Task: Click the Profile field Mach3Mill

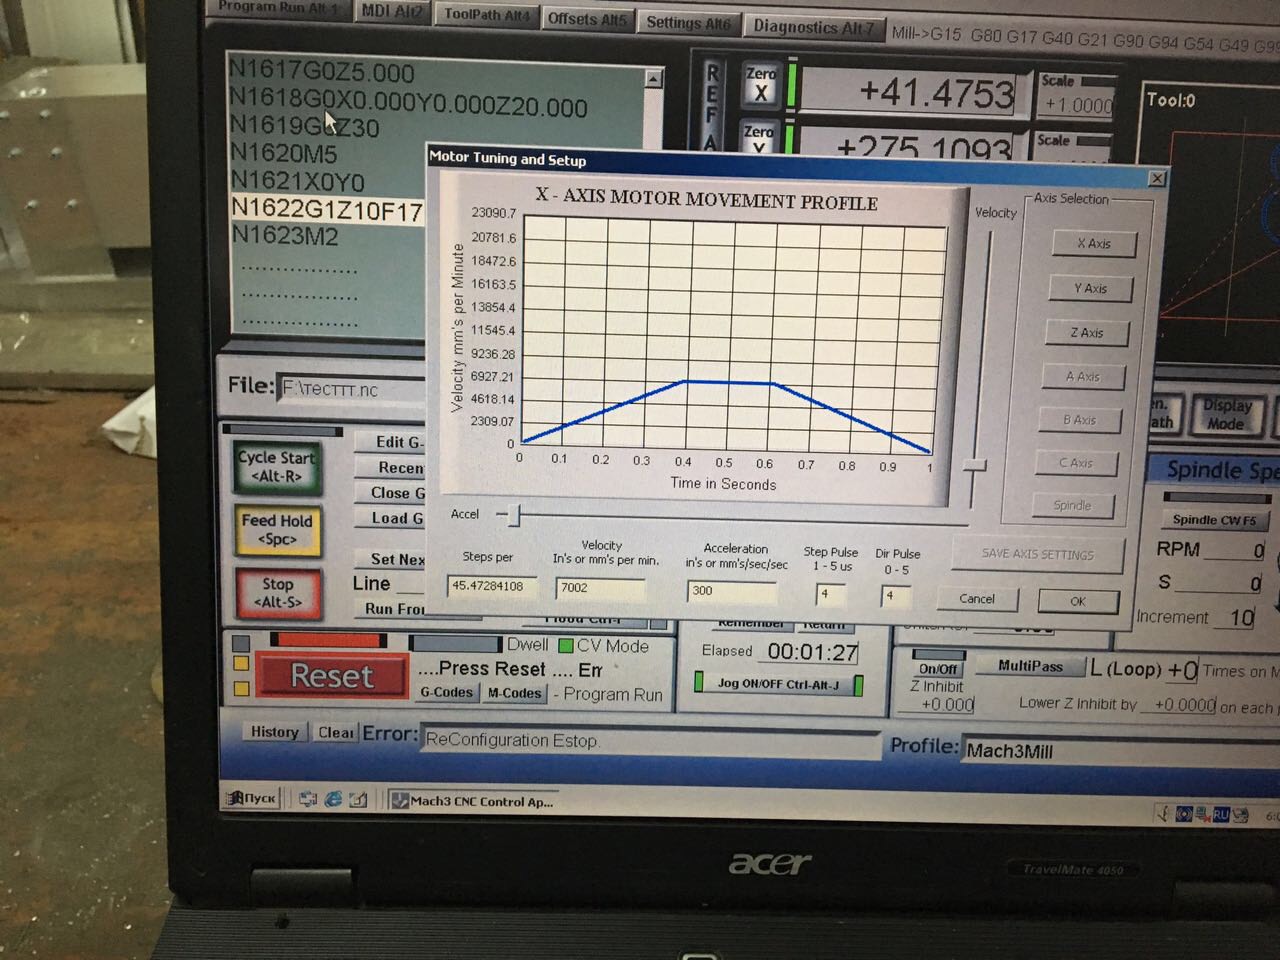Action: point(1121,751)
